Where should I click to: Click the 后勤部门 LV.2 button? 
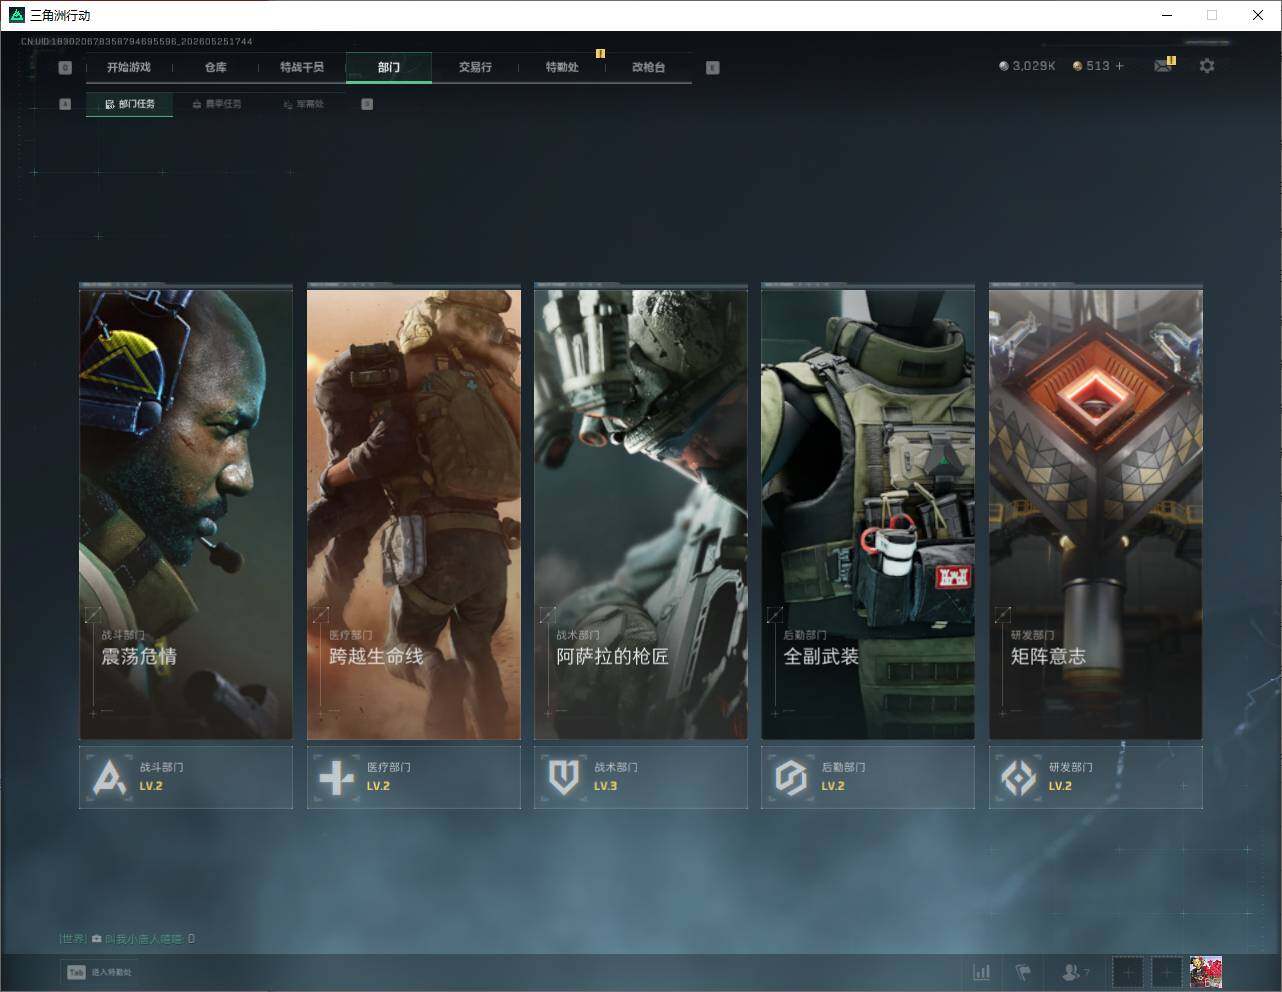pyautogui.click(x=868, y=777)
